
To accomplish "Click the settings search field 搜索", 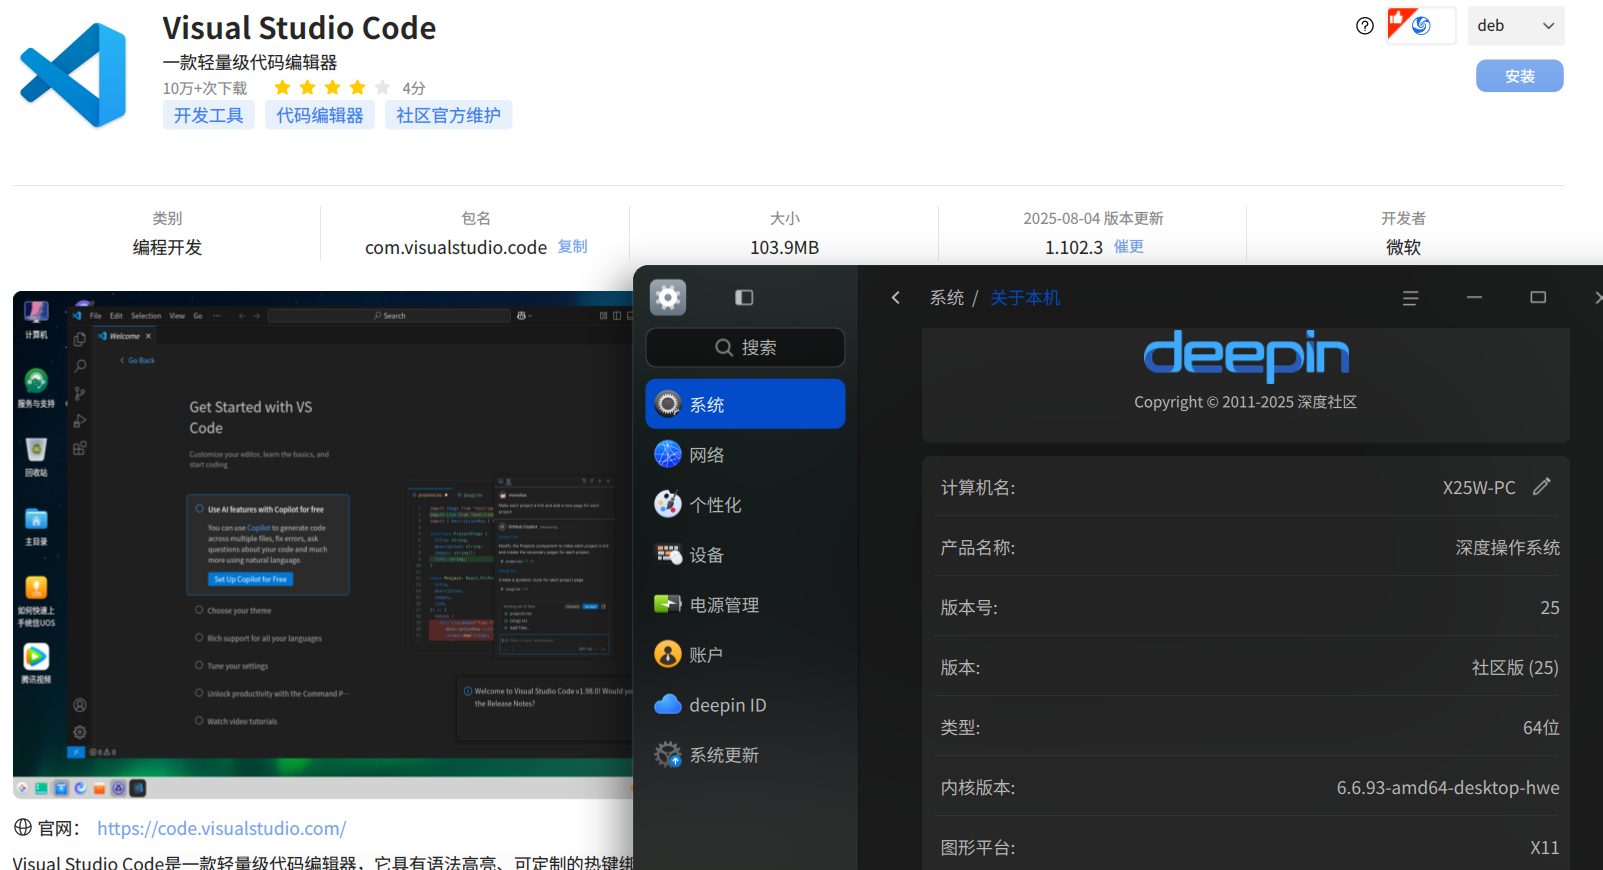I will point(745,347).
